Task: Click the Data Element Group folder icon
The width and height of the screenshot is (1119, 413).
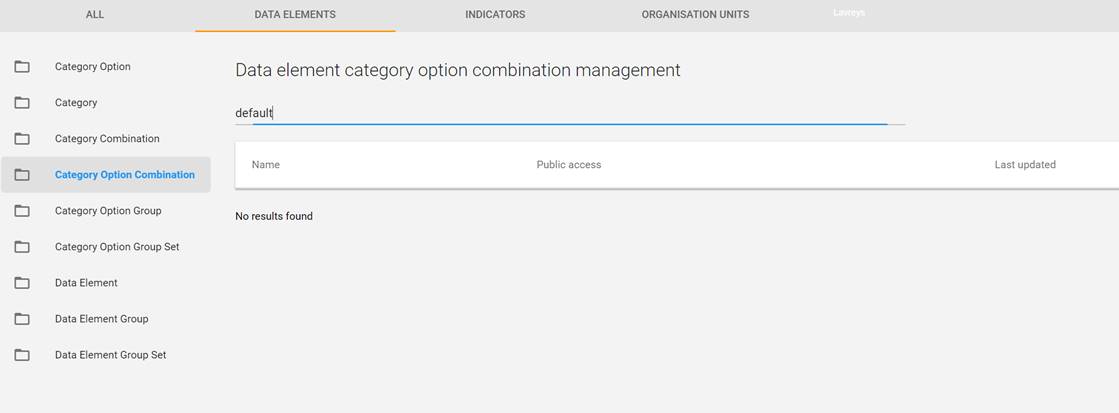Action: [22, 319]
